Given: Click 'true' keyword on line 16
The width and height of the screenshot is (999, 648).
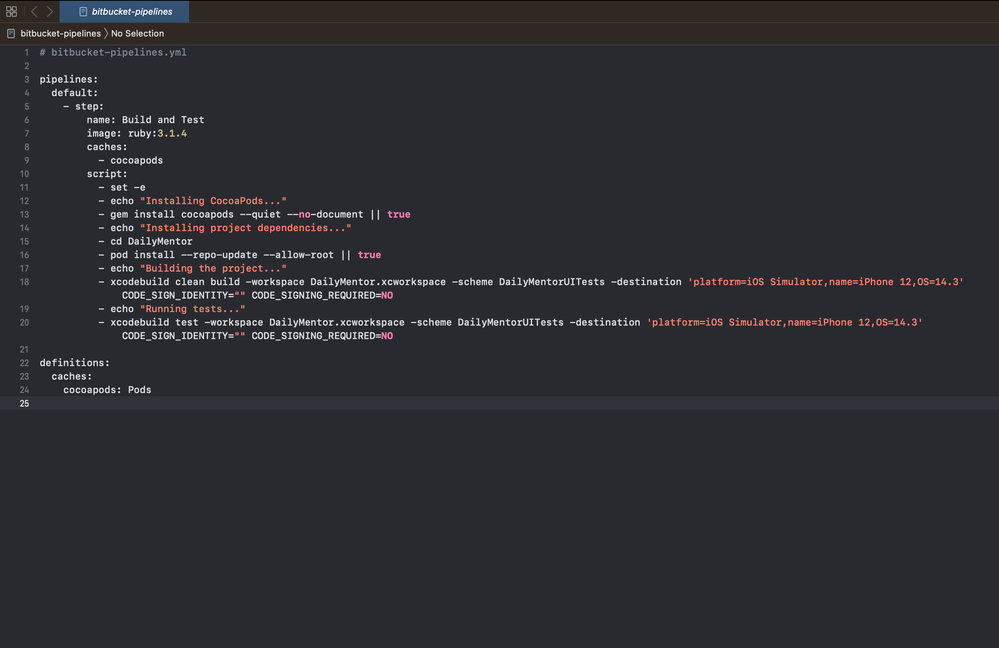Looking at the screenshot, I should tap(370, 255).
